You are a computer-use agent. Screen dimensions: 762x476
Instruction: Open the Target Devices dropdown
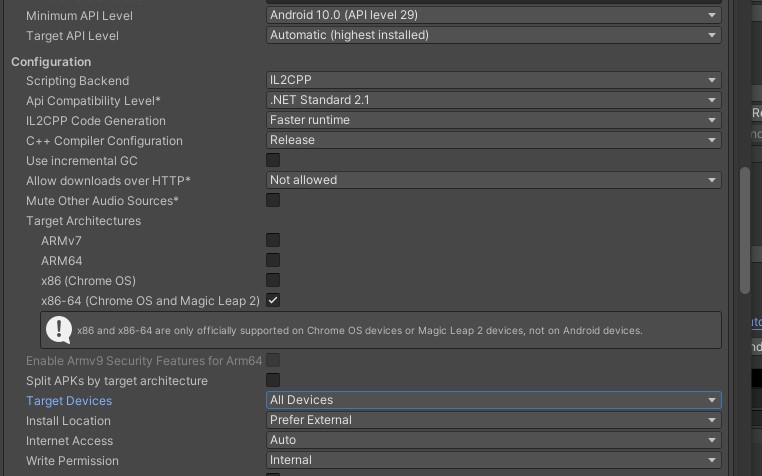[493, 400]
